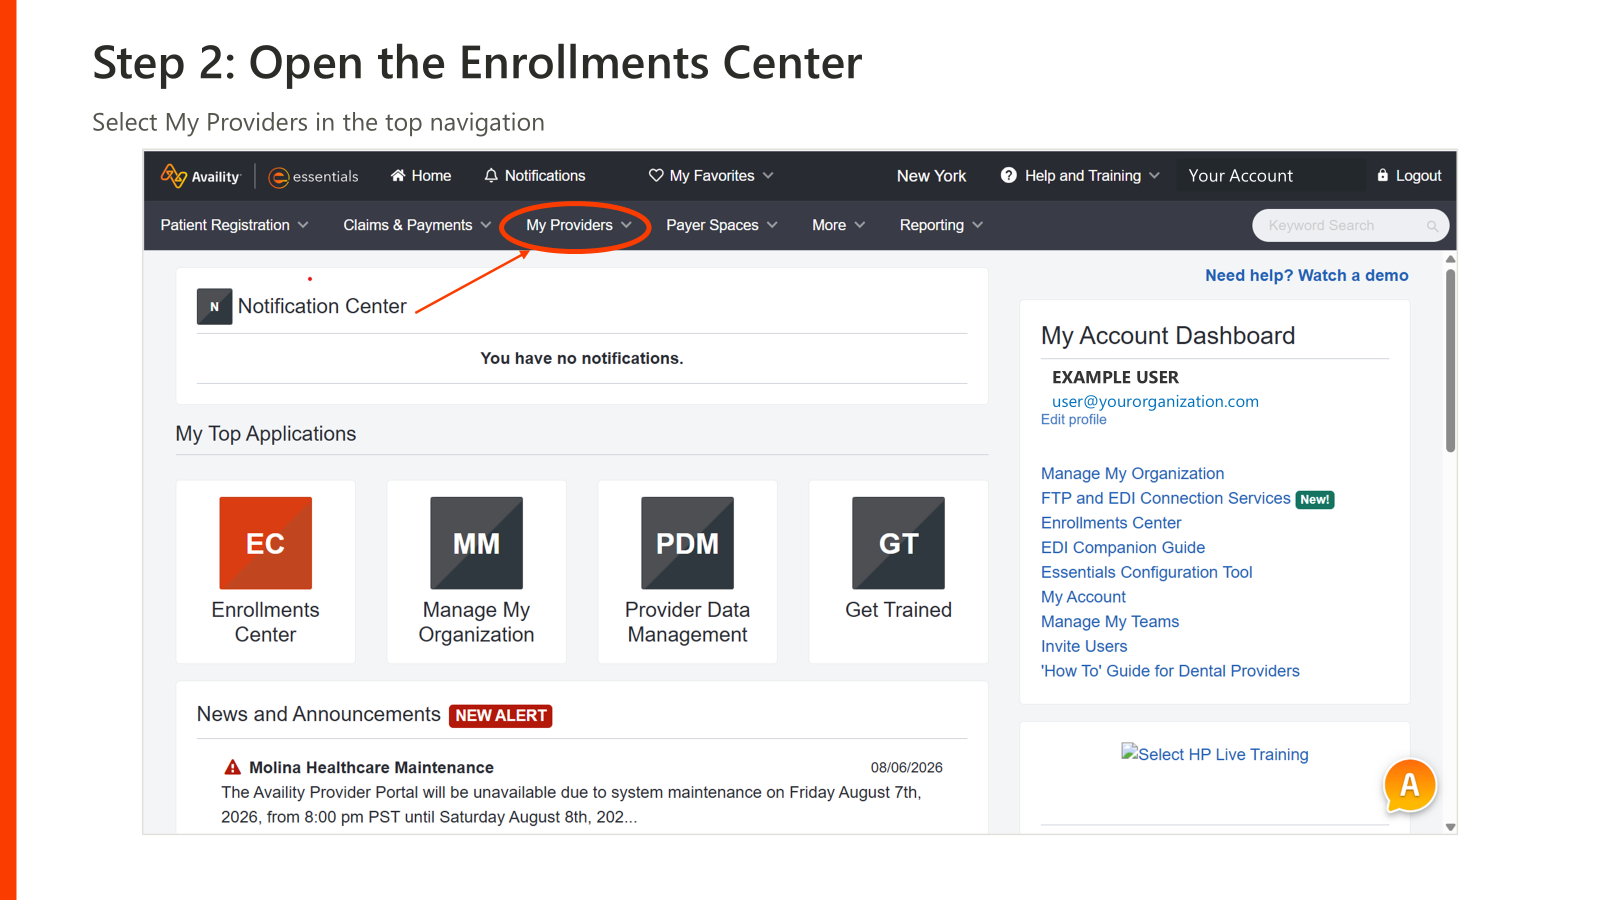Click the Select HP Live Training image
Viewport: 1600px width, 900px height.
[x=1215, y=754]
